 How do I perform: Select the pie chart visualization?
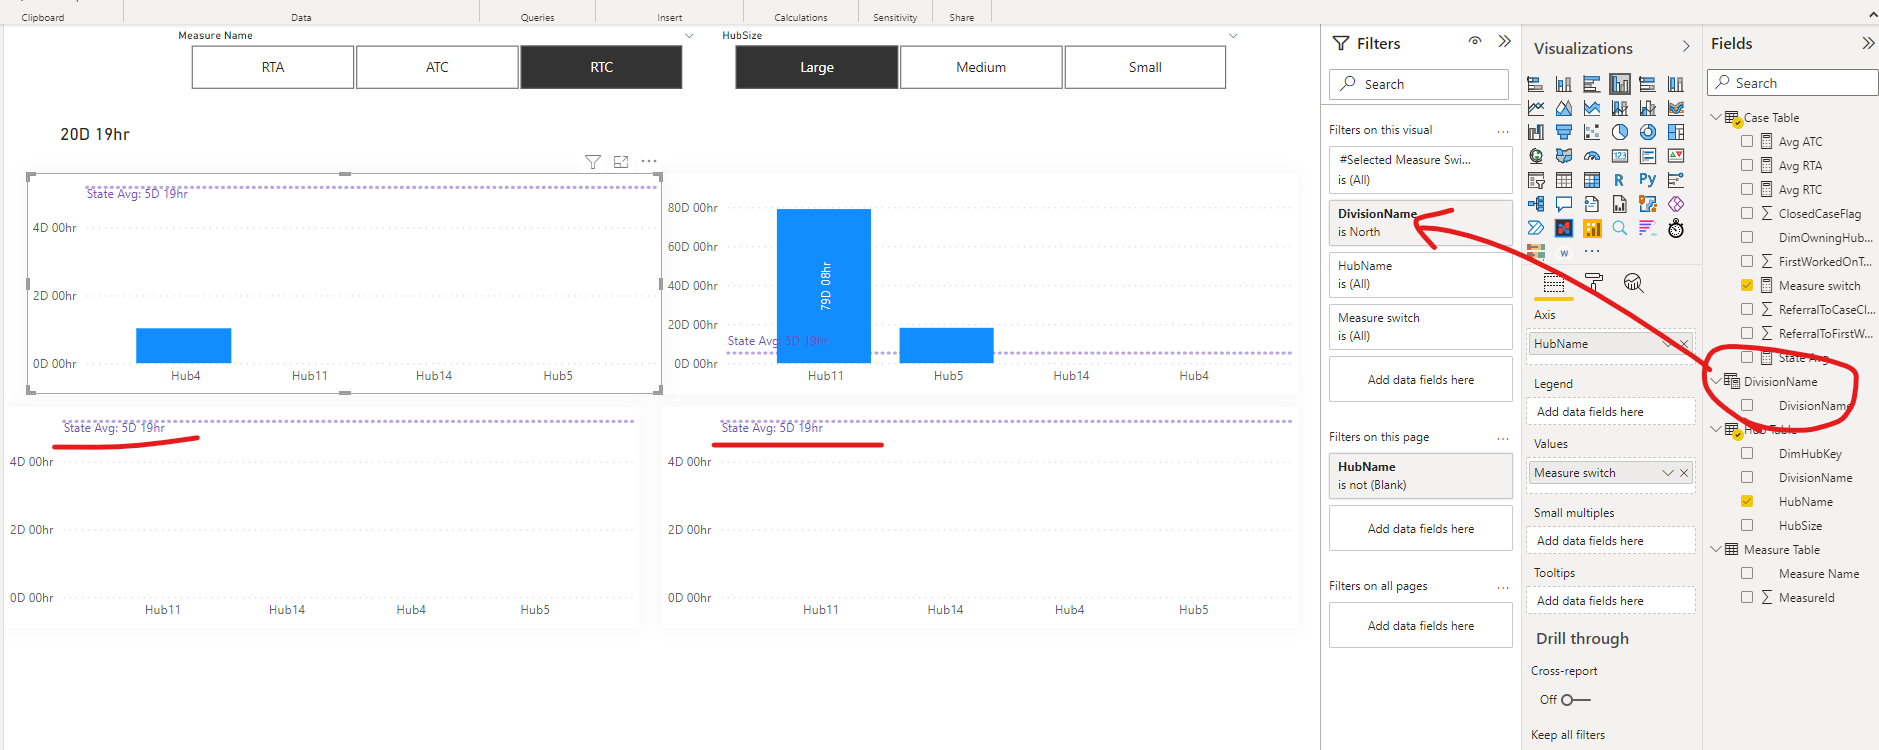[x=1620, y=132]
